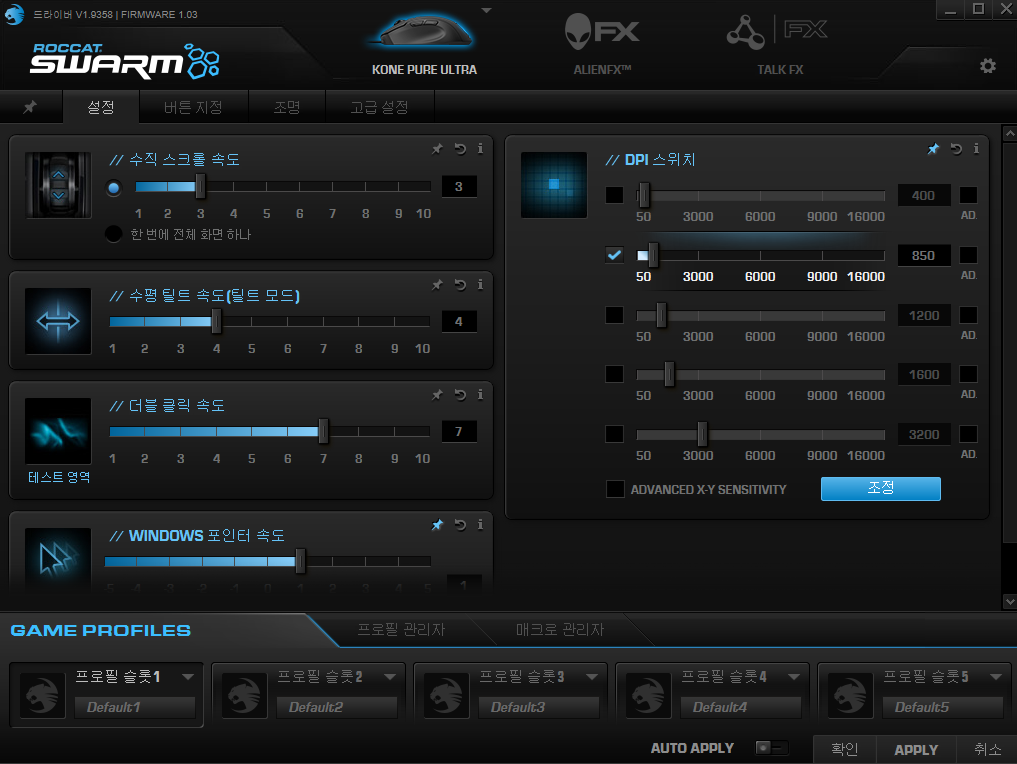Open the 프로필 관리자 tab
The width and height of the screenshot is (1017, 764).
click(x=401, y=629)
